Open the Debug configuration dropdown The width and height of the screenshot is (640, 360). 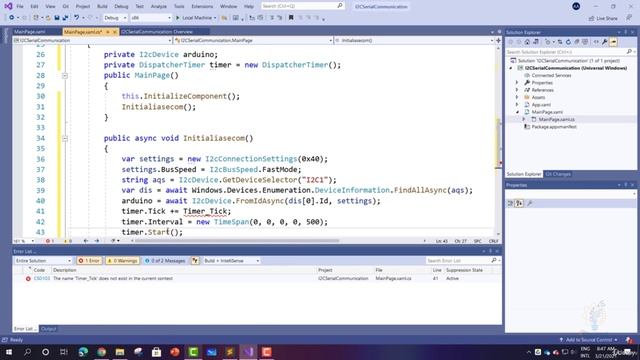pos(115,18)
